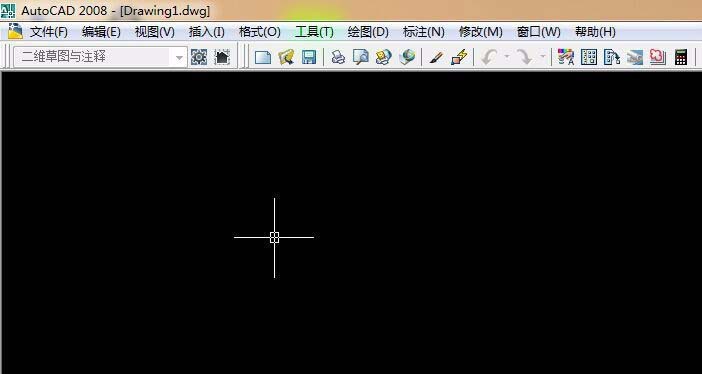
Task: Click the Publish icon
Action: 383,57
